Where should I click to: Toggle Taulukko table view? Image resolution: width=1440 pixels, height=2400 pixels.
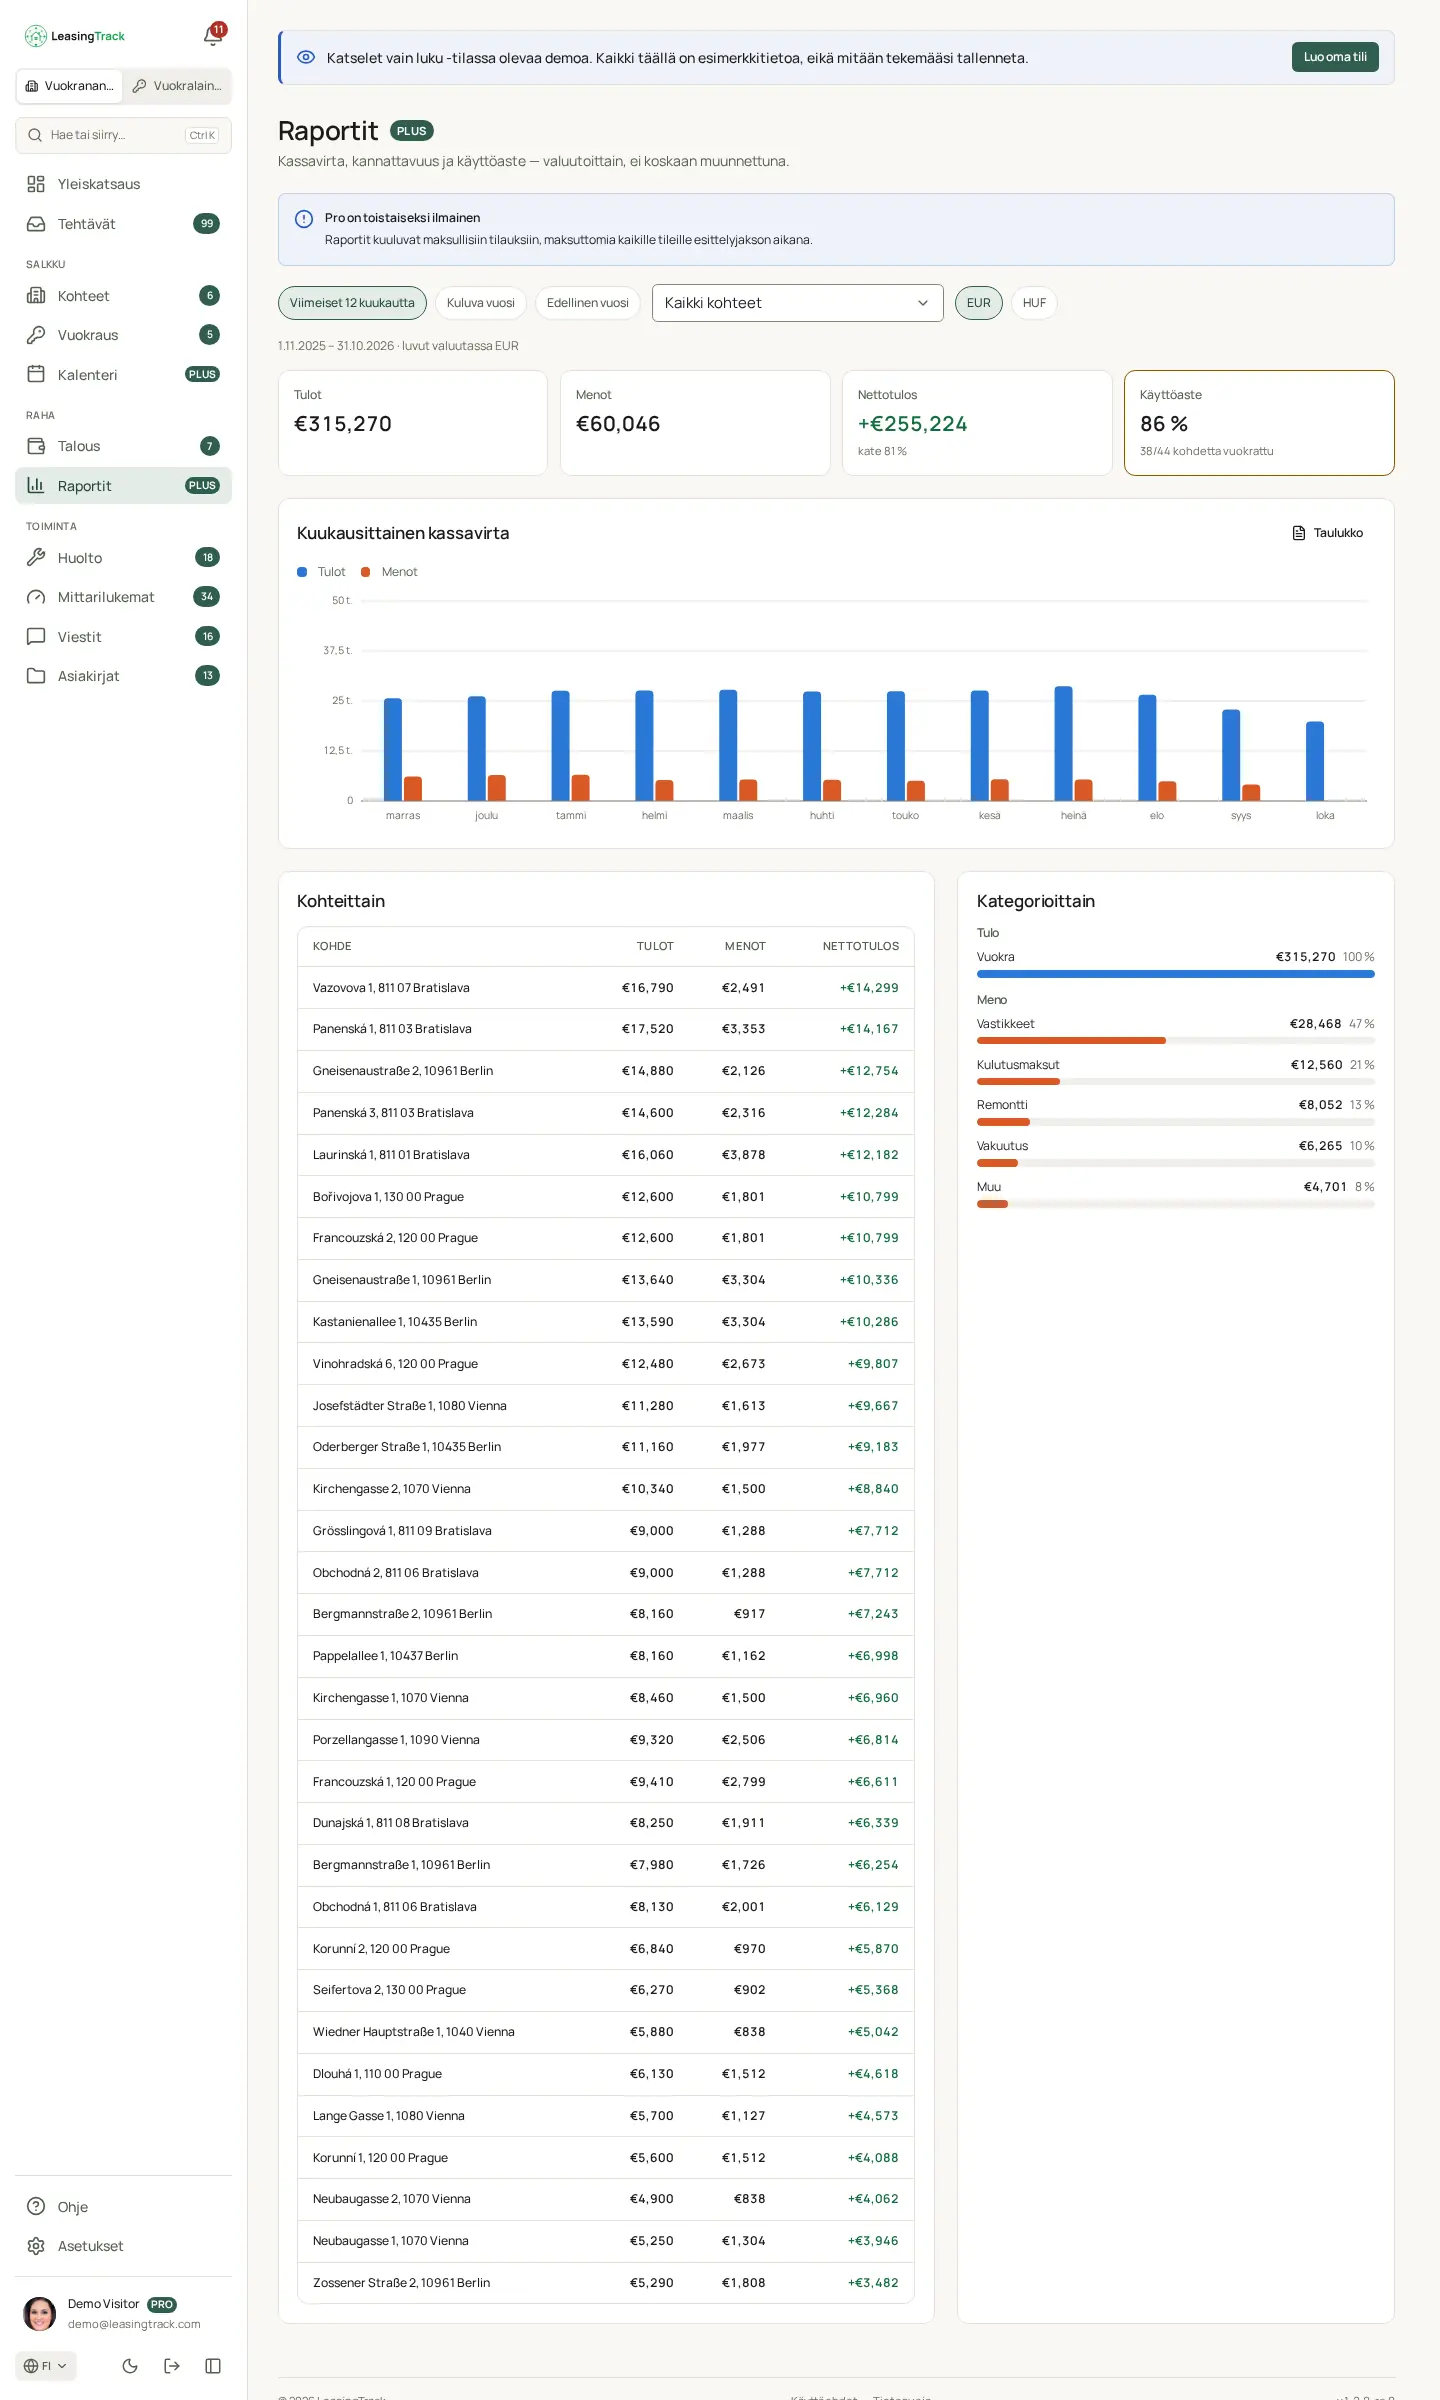[x=1328, y=533]
